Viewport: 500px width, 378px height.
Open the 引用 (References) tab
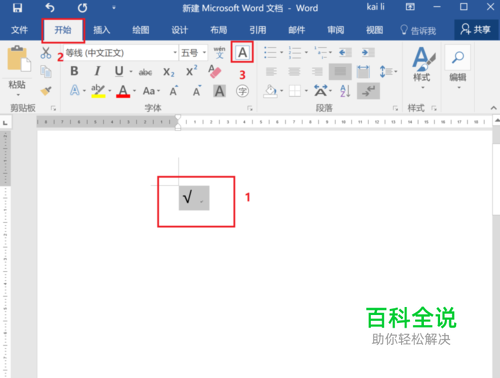coord(258,30)
